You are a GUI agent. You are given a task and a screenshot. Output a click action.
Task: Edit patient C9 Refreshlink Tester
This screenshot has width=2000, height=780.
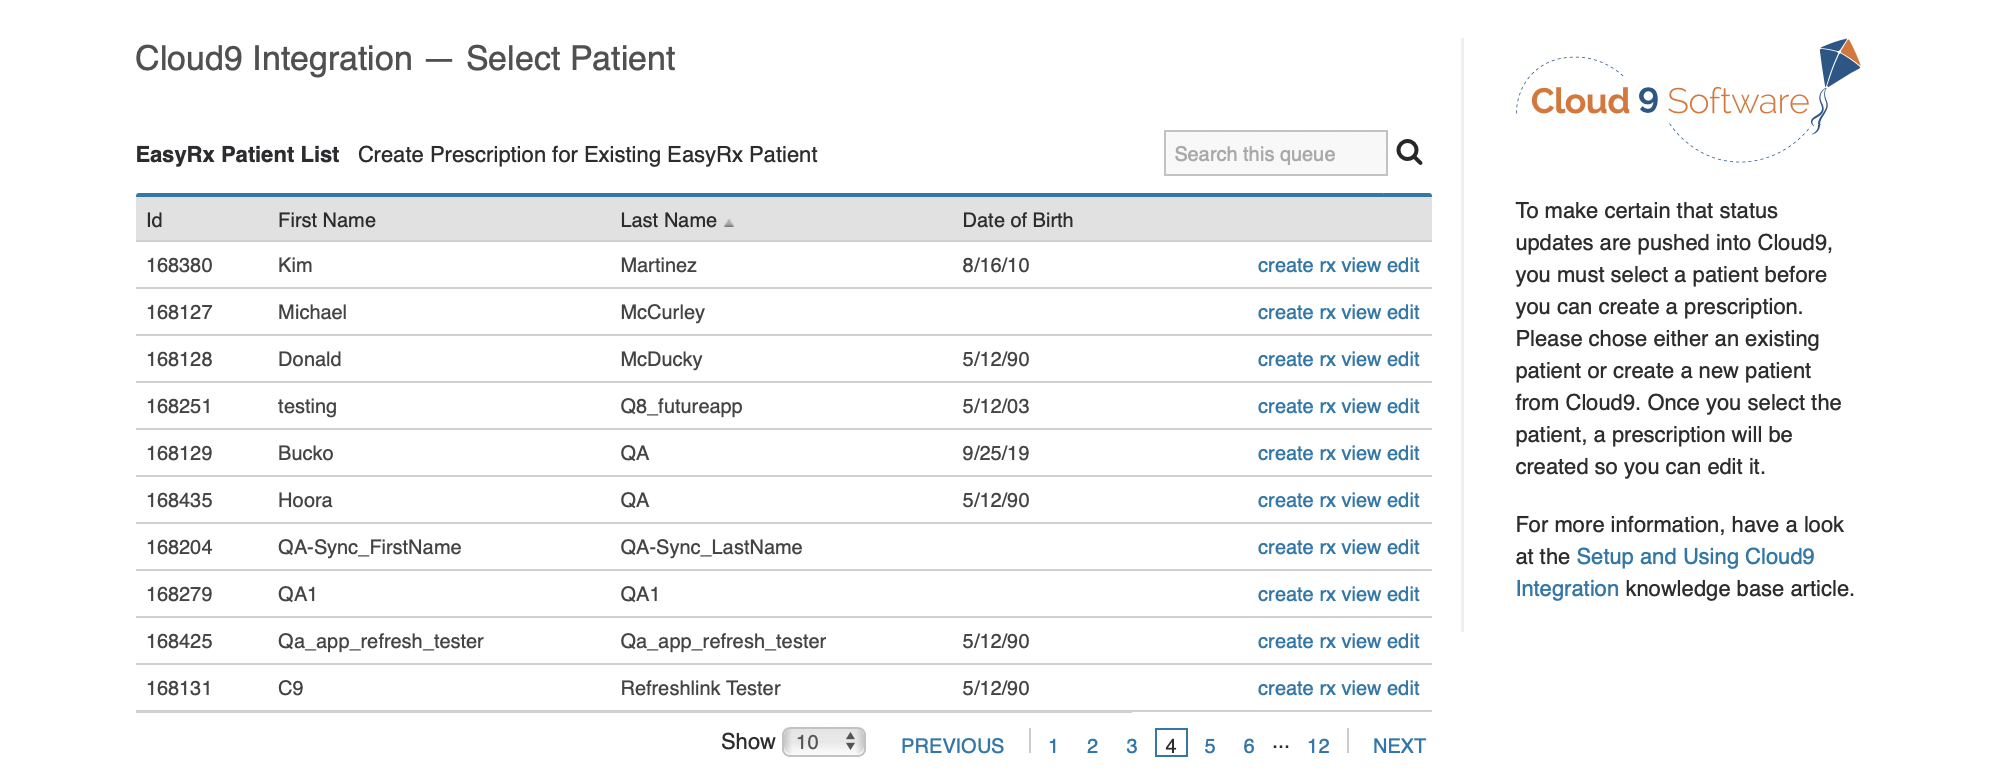point(1403,688)
